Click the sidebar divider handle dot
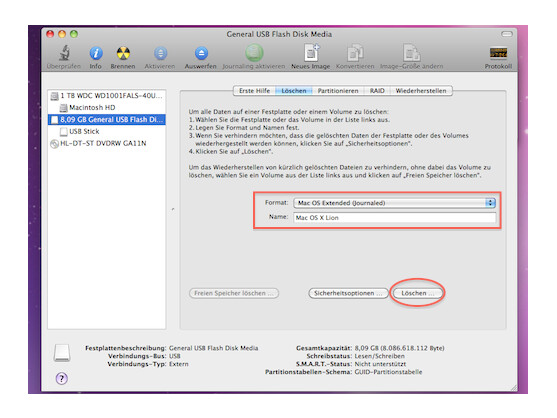The width and height of the screenshot is (557, 418). click(x=173, y=209)
